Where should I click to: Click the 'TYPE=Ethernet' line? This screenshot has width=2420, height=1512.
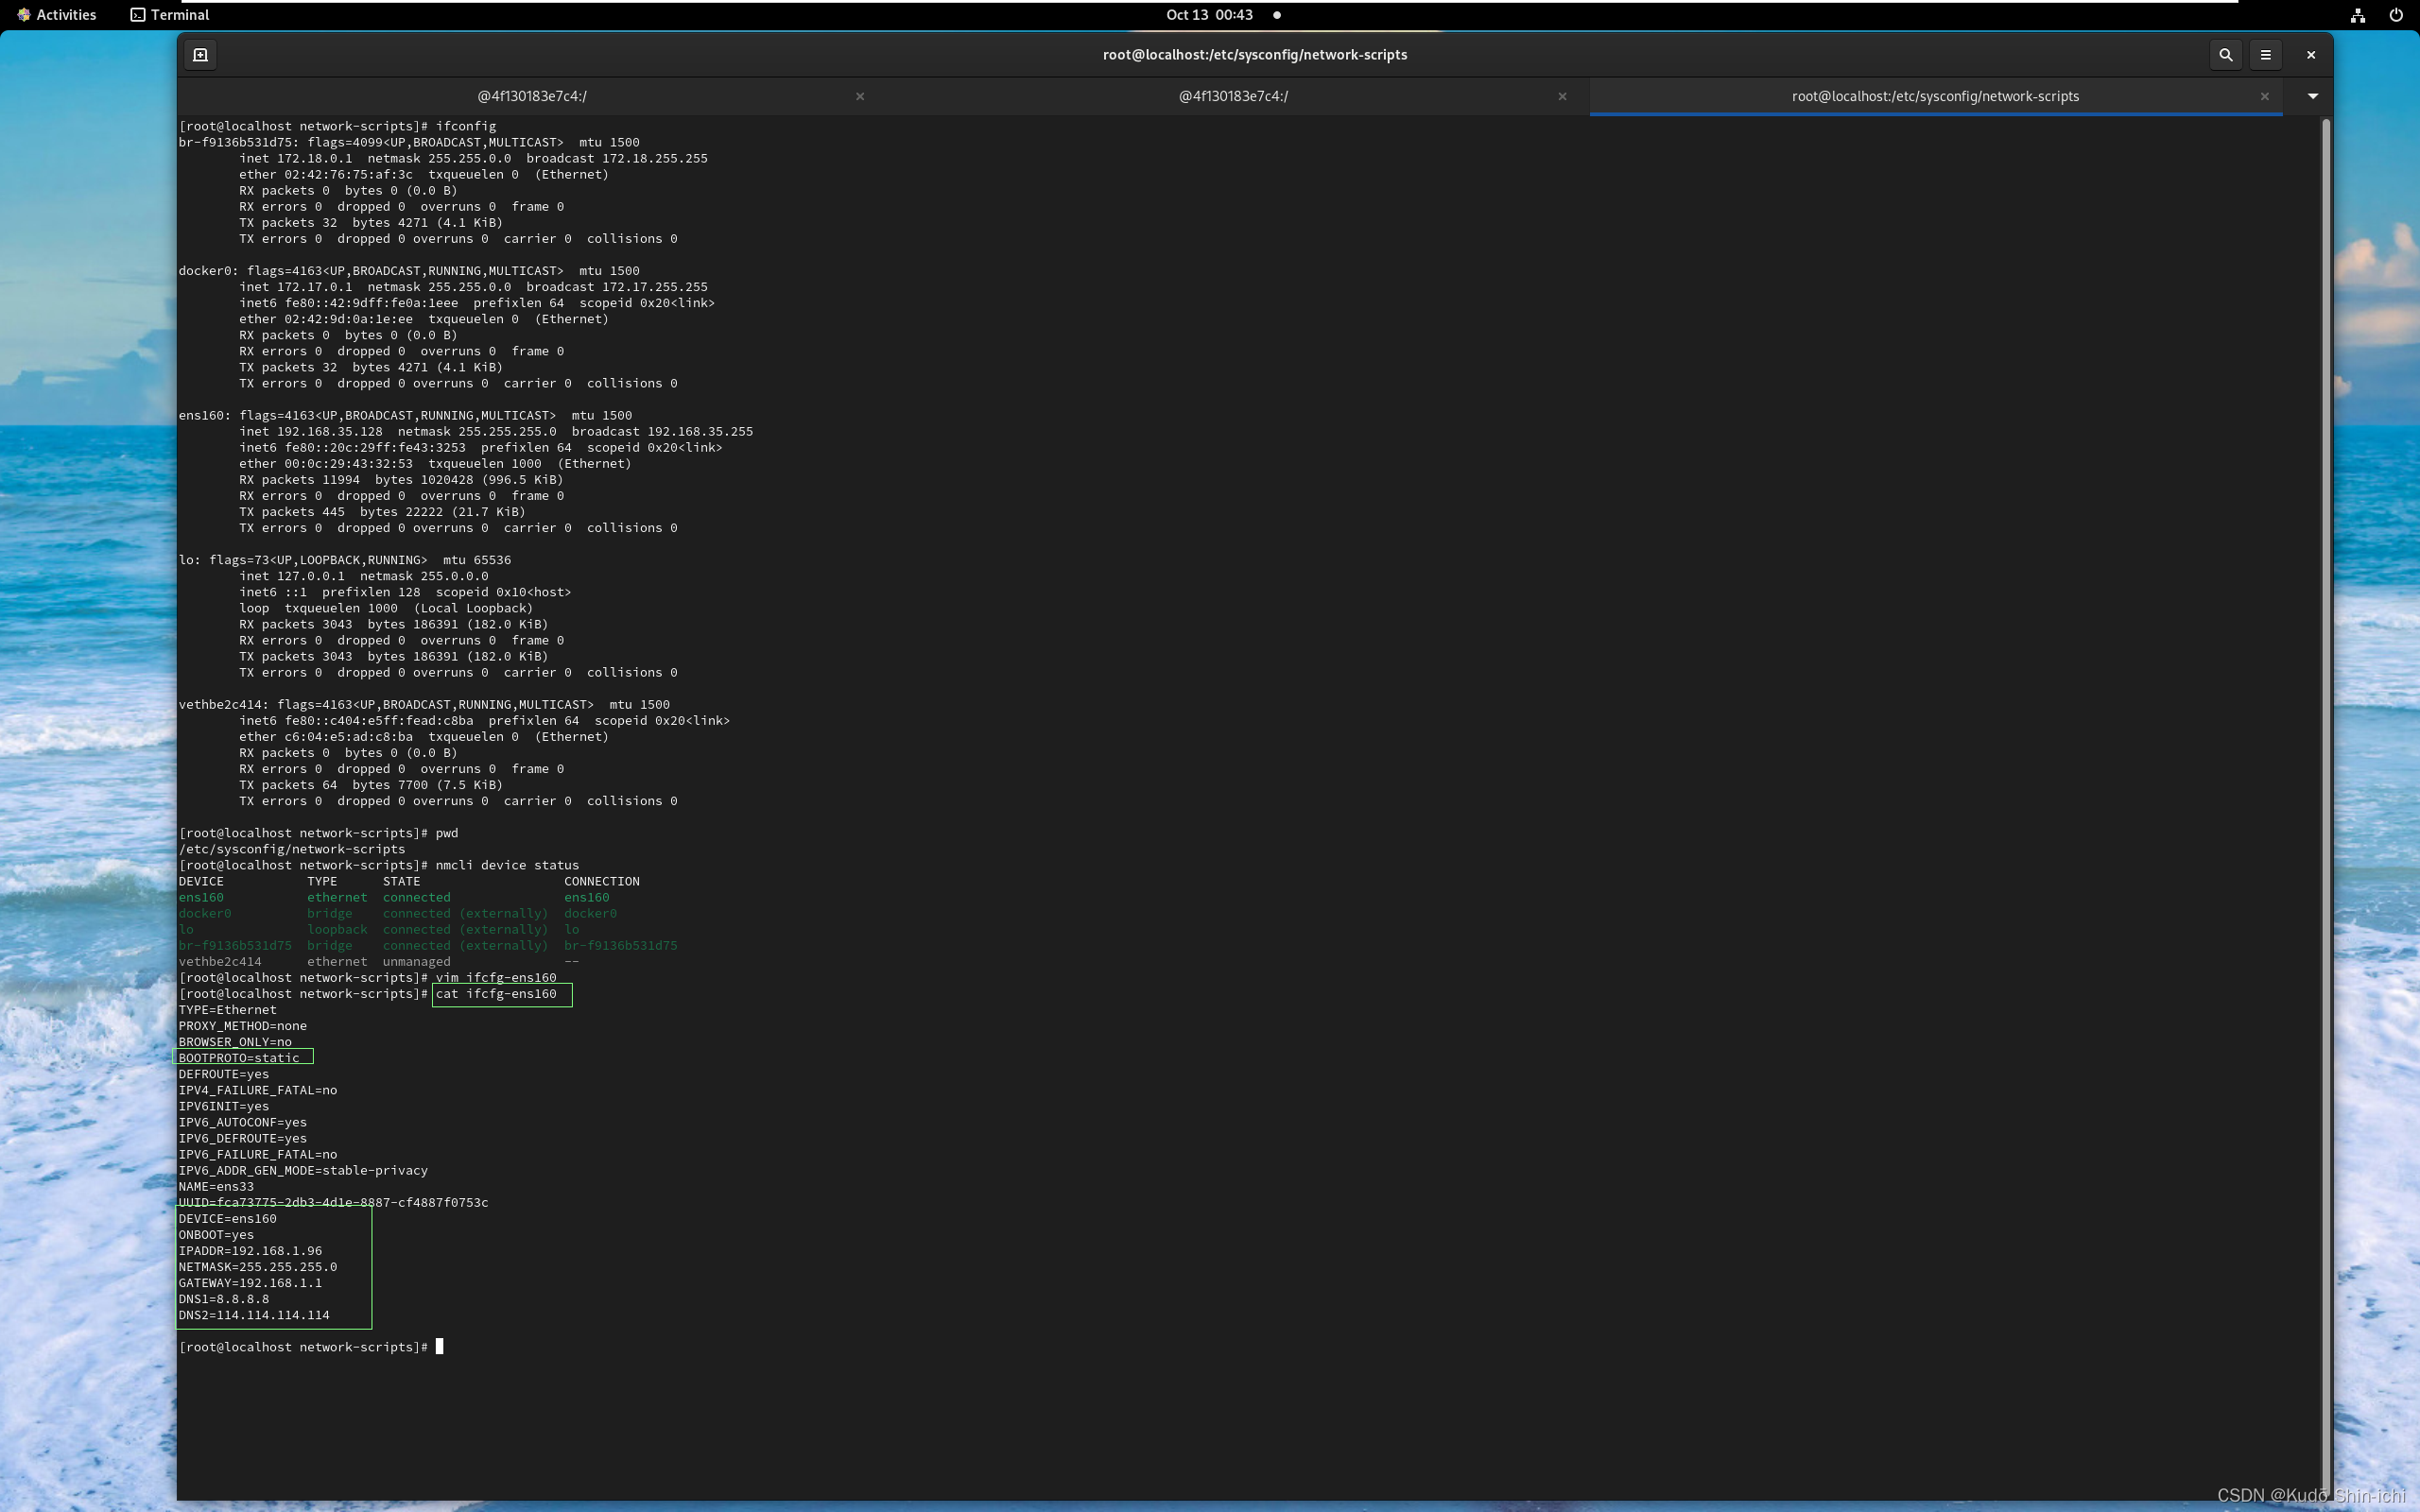227,1010
